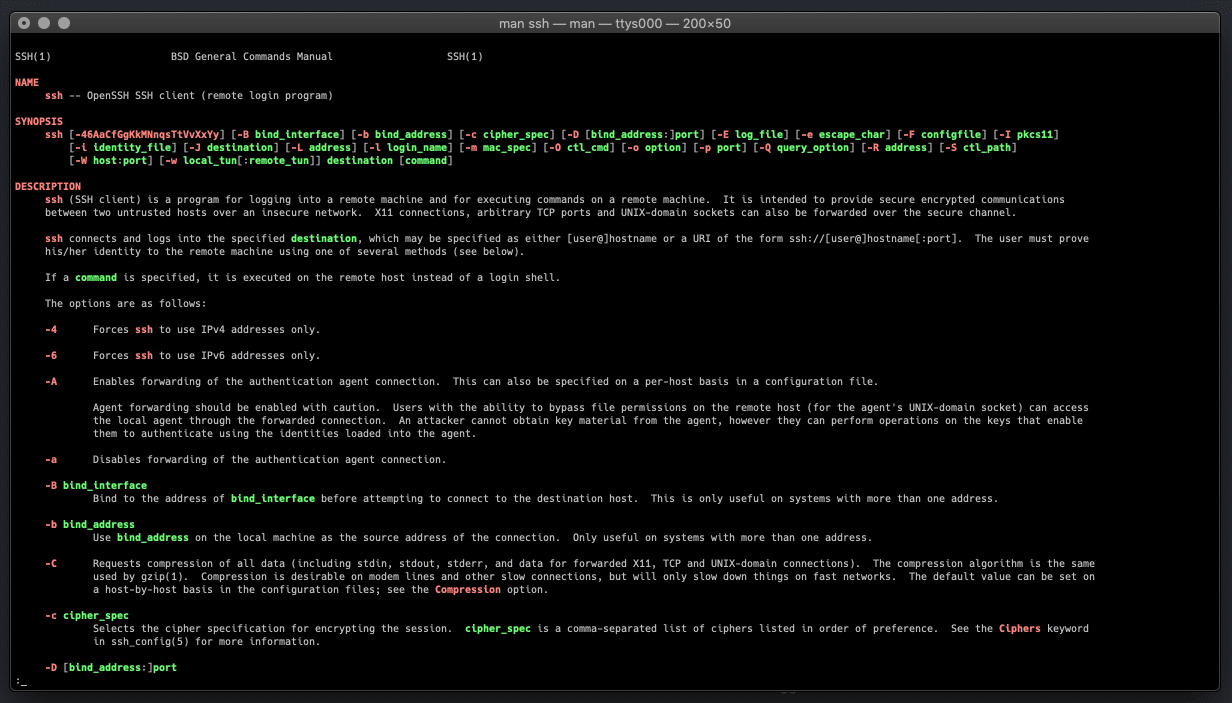Click the flag list '-46AaCfGgKkMNnqsTtVvXxYy'

pos(147,134)
